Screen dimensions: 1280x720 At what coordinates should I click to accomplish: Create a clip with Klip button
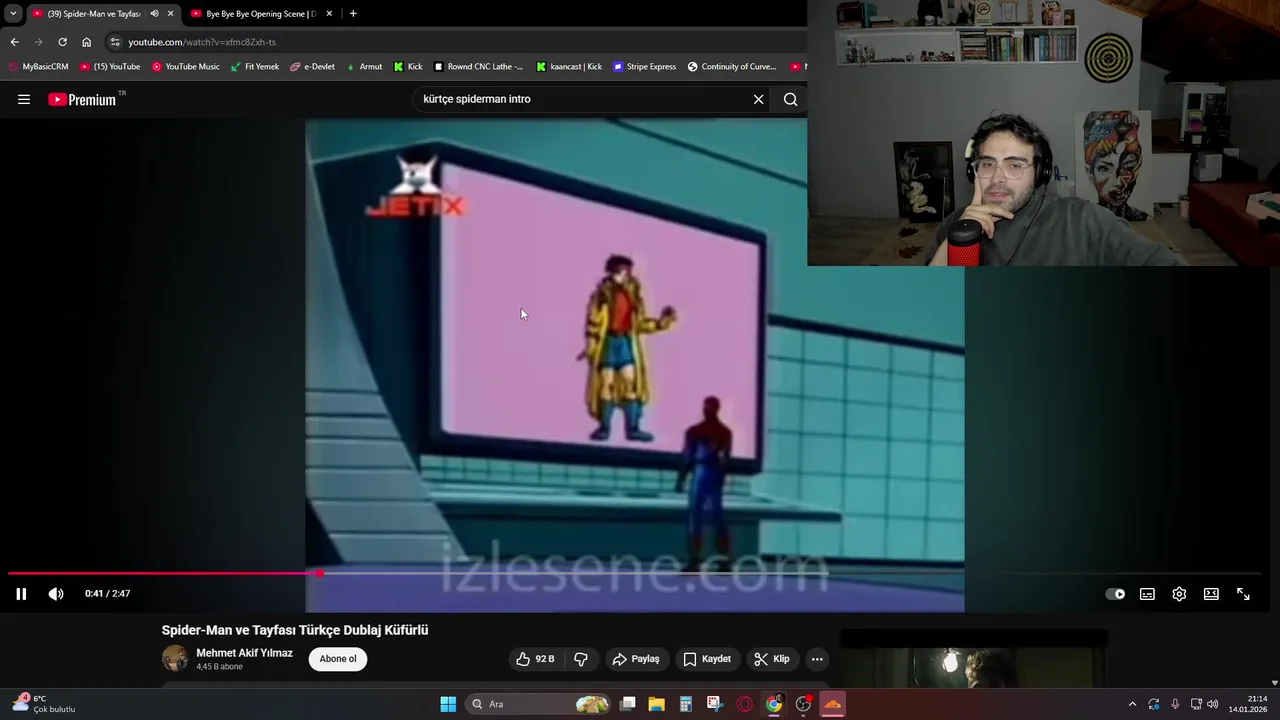point(772,659)
